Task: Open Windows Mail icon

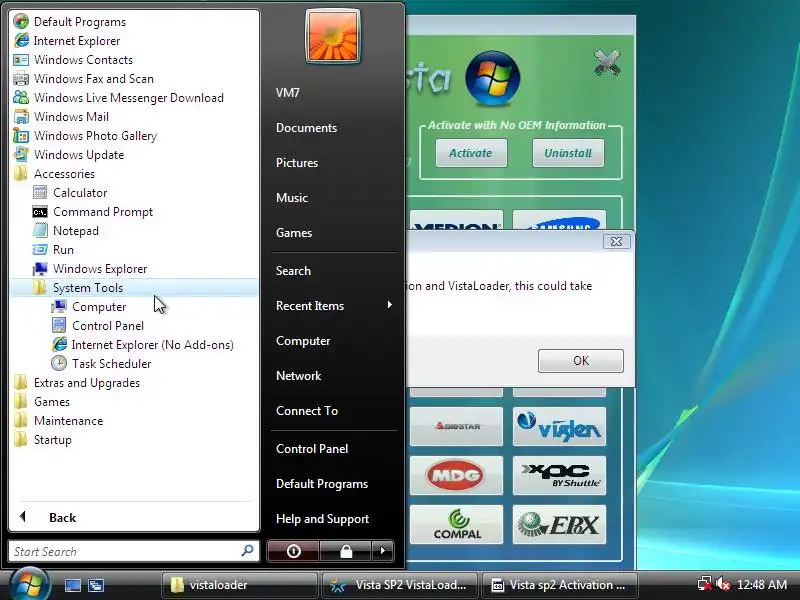Action: tap(21, 117)
